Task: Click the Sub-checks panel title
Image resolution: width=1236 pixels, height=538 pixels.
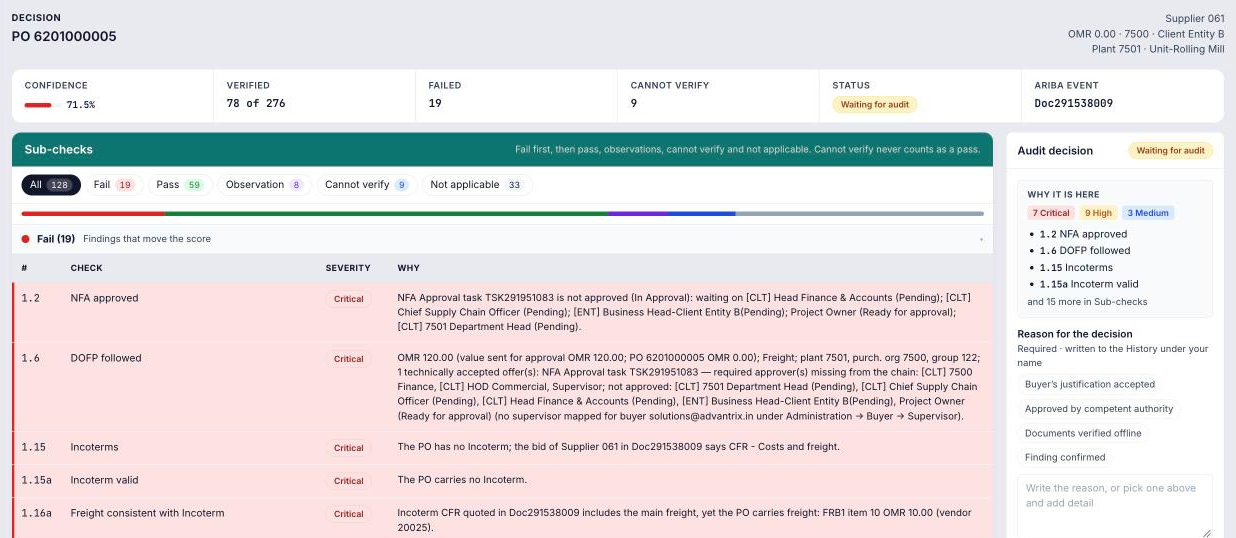Action: (58, 150)
